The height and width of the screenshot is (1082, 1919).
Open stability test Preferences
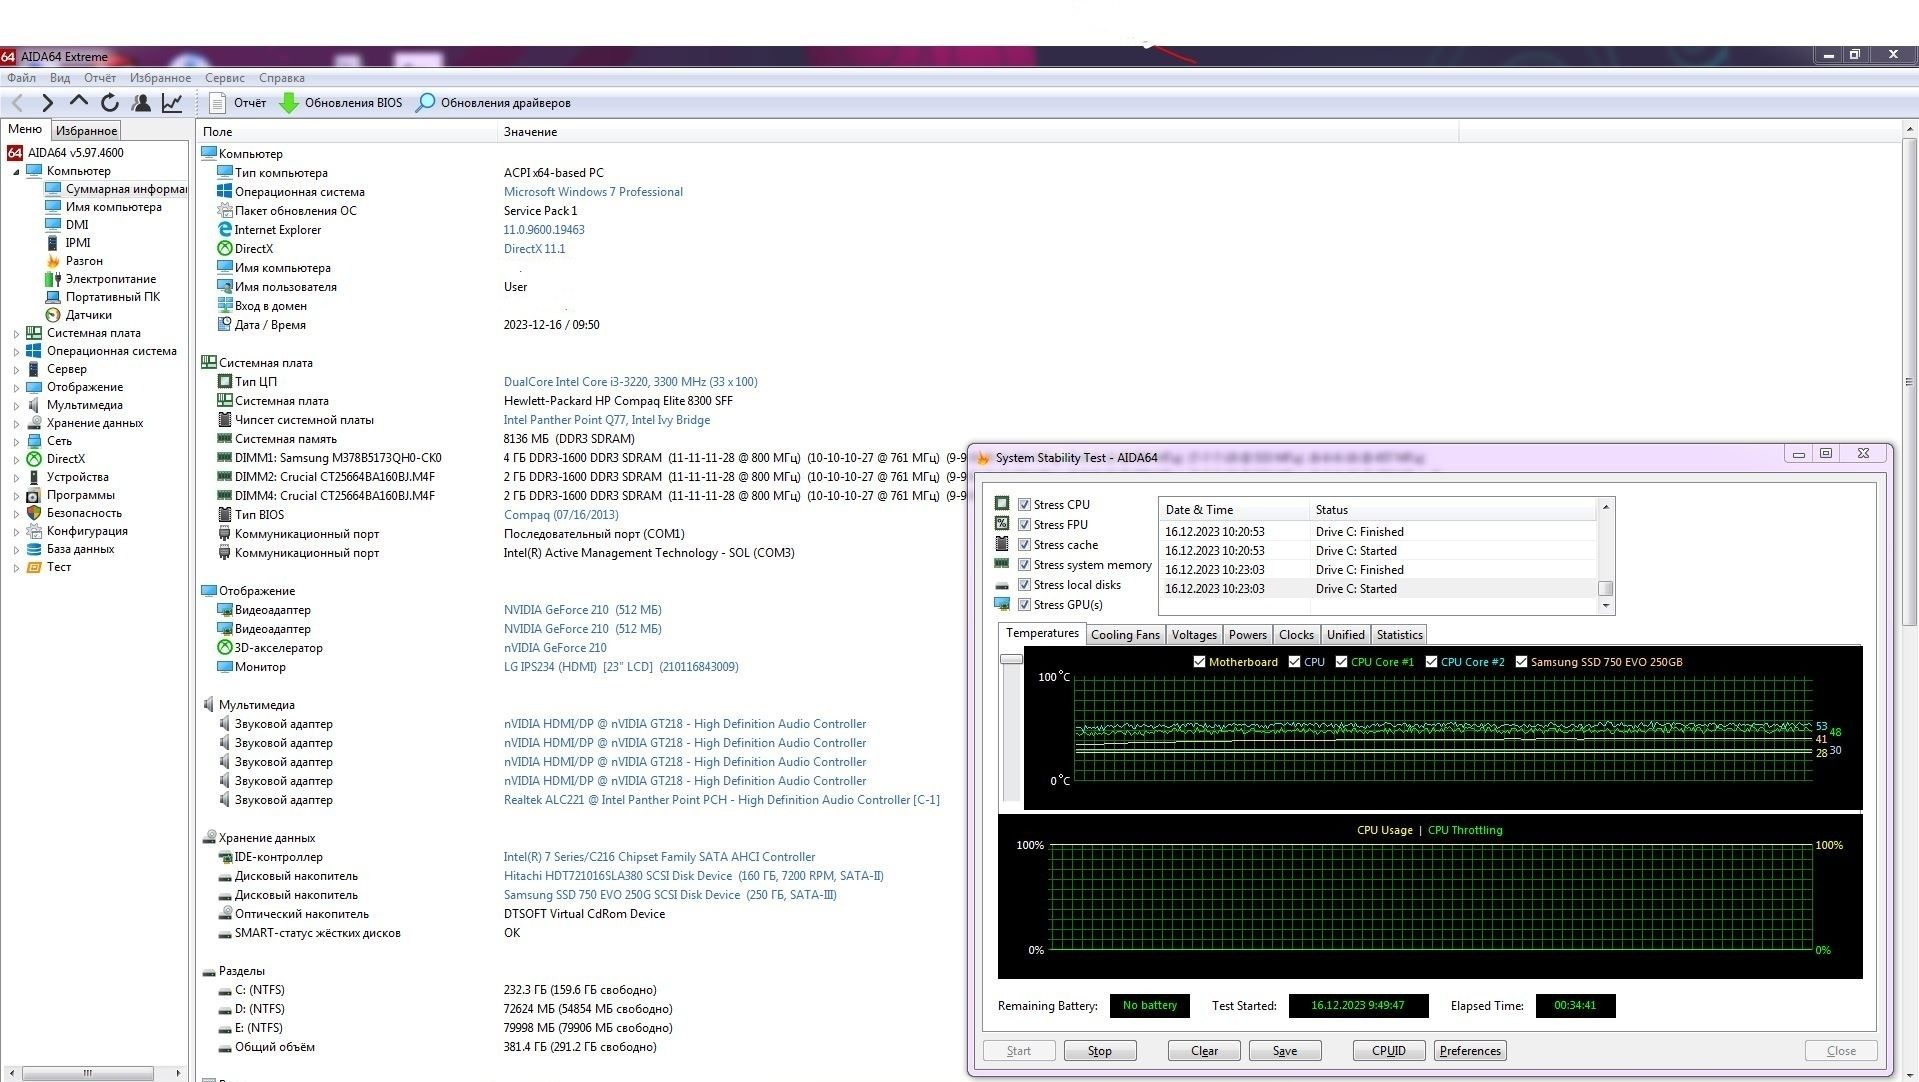1470,1051
